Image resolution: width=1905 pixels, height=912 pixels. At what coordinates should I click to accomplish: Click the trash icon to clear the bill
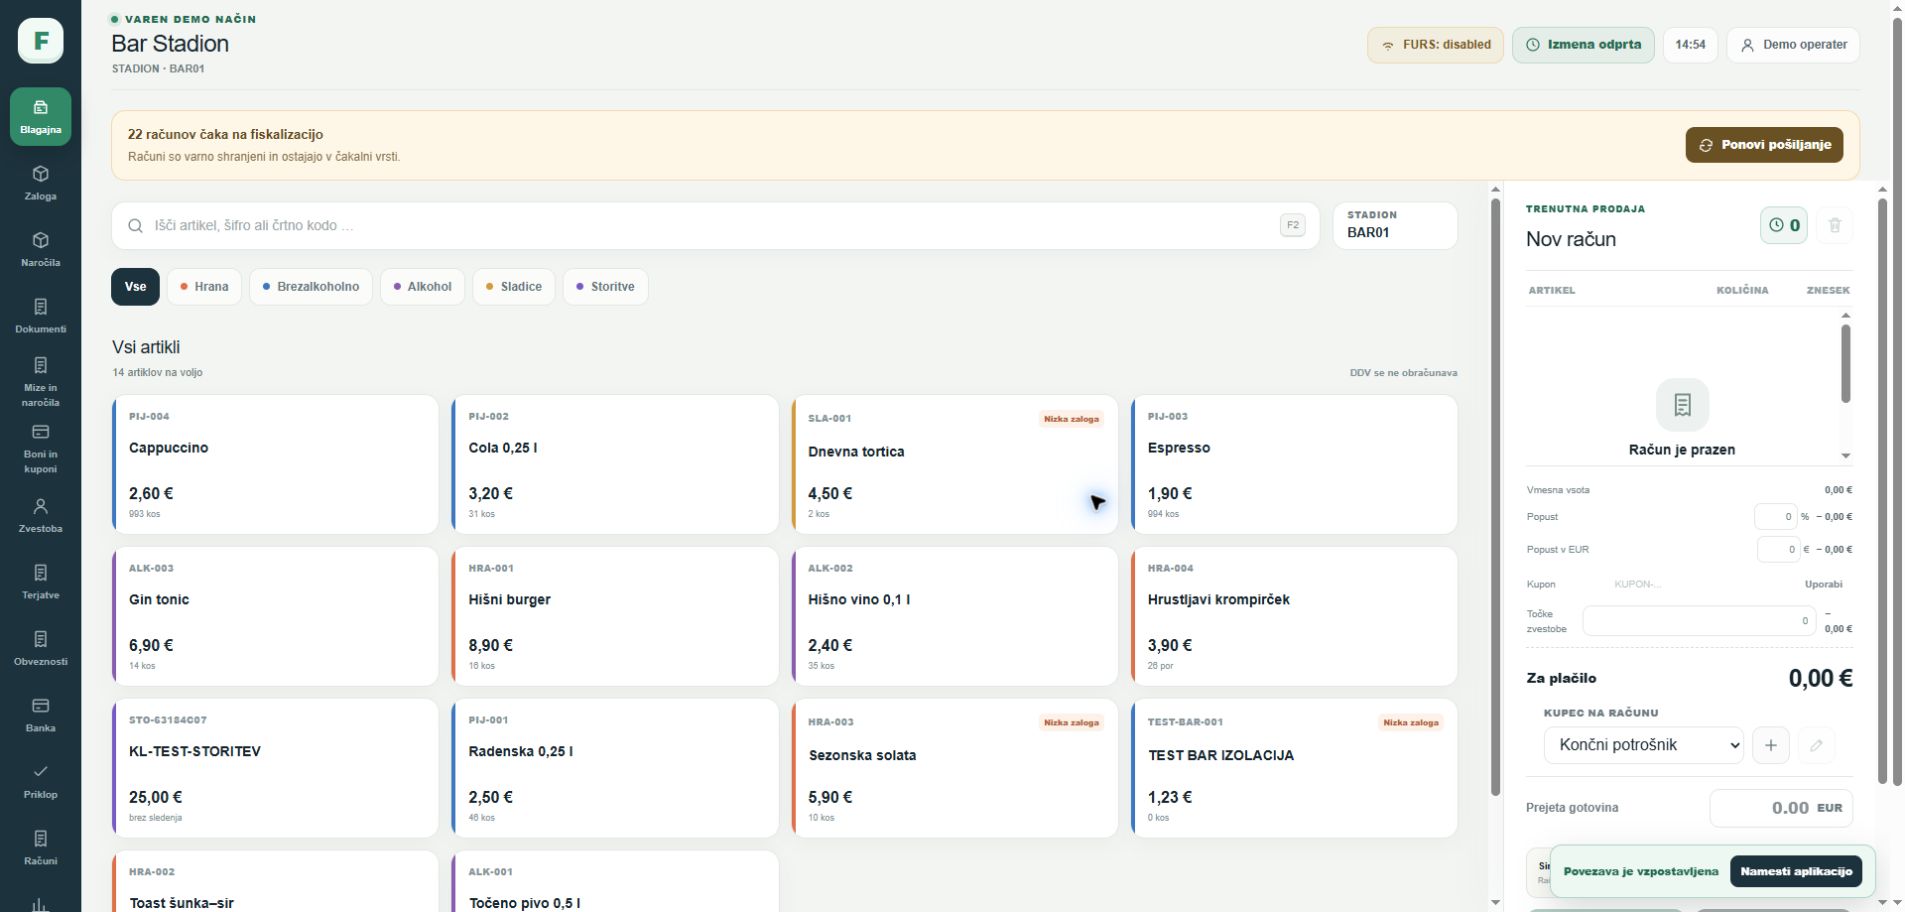tap(1835, 225)
